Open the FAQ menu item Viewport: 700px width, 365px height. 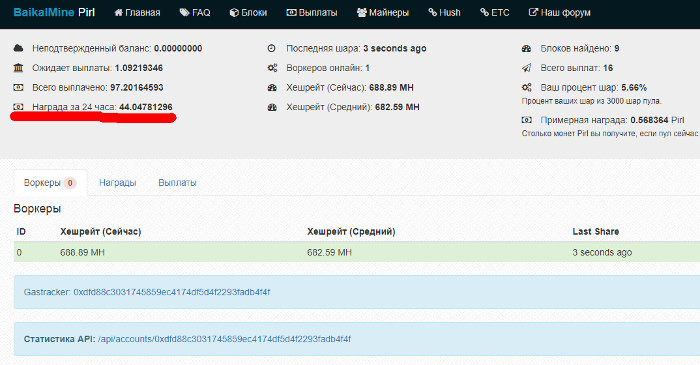(x=195, y=13)
